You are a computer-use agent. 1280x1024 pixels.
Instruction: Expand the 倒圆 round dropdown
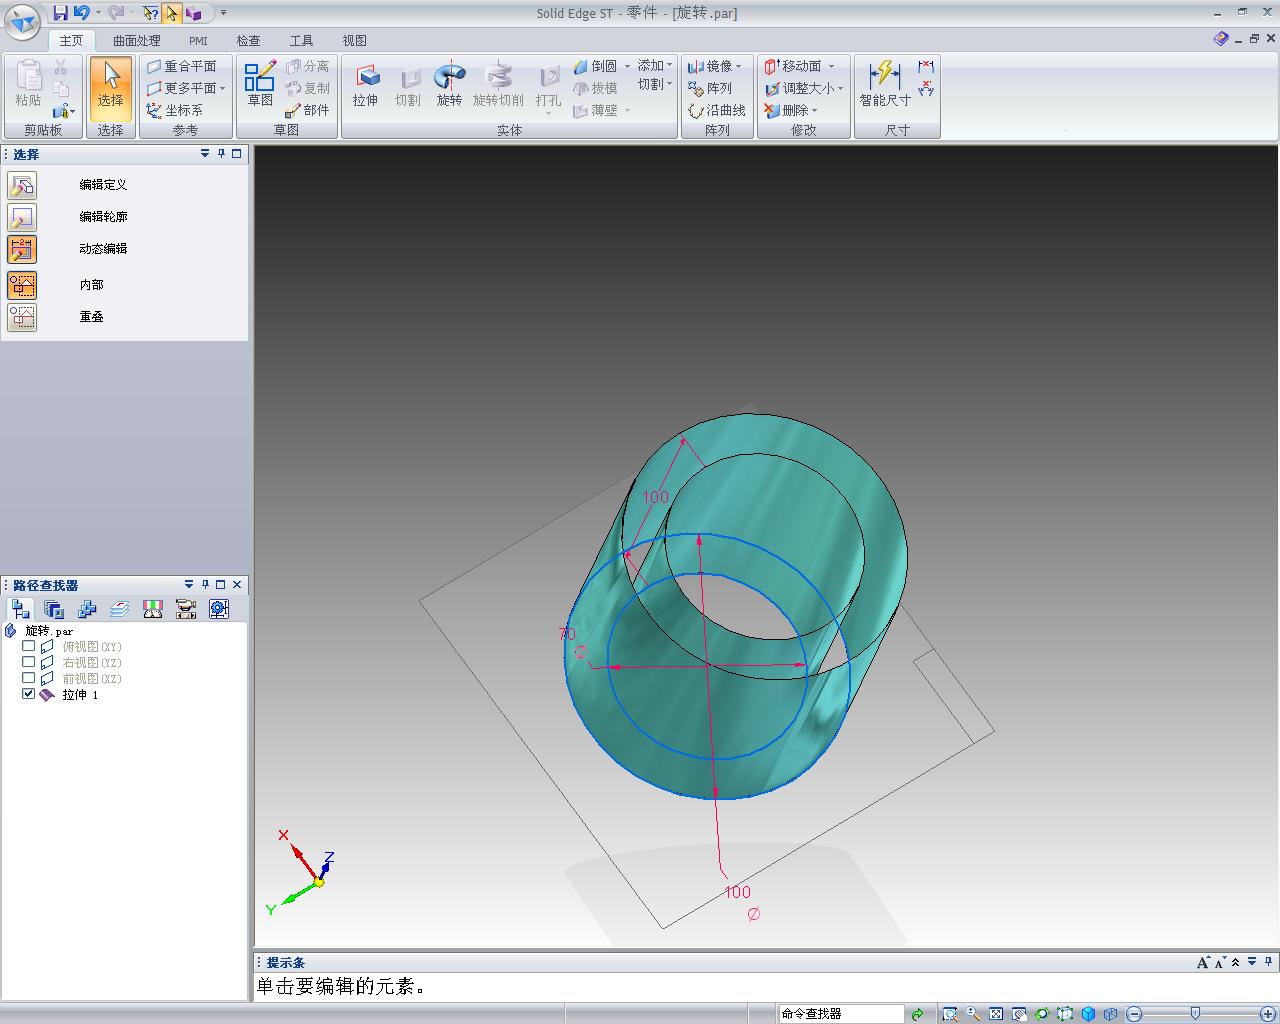coord(628,67)
